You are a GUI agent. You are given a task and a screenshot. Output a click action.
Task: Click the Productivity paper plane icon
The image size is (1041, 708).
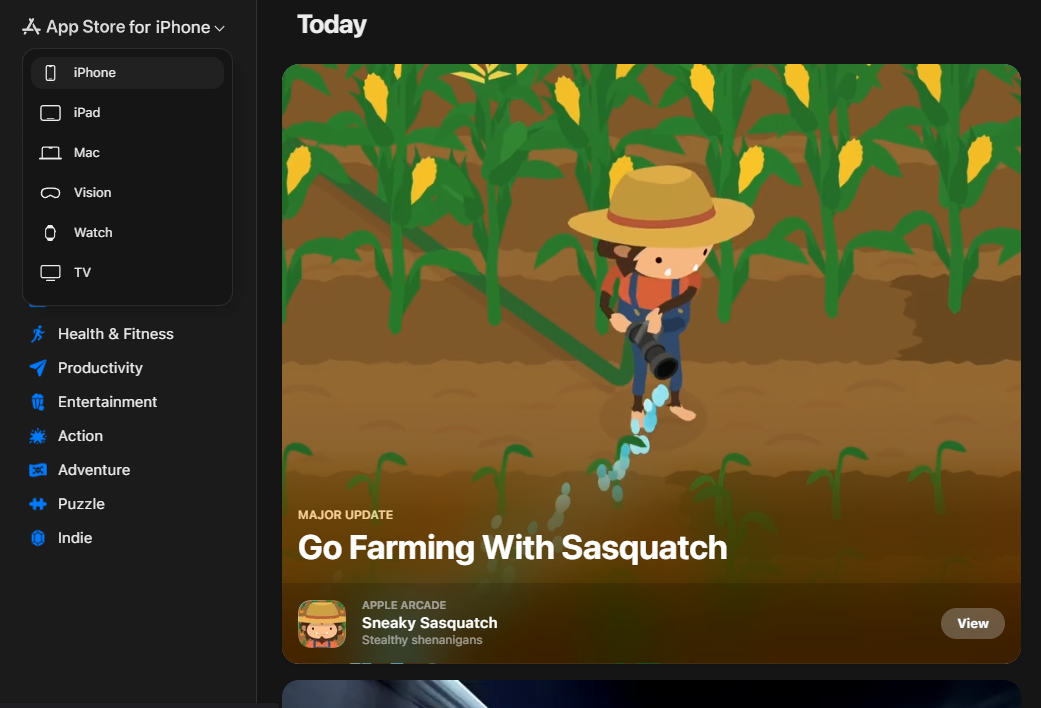(38, 368)
